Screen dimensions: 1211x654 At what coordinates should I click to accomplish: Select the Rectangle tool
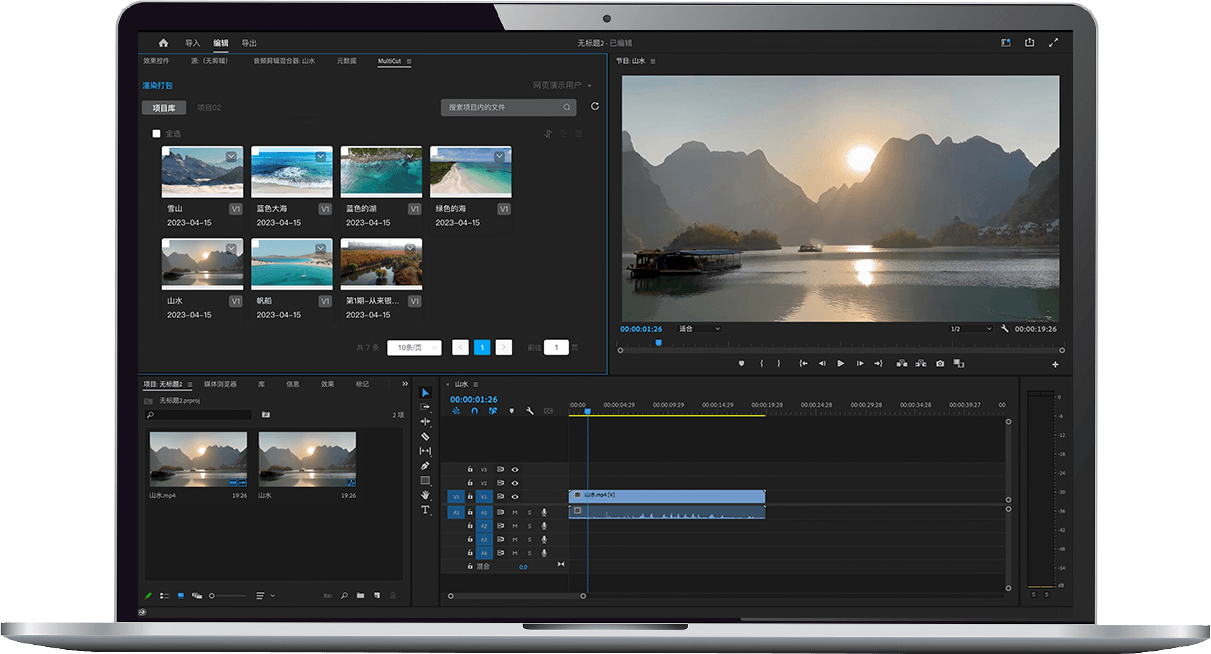(425, 480)
